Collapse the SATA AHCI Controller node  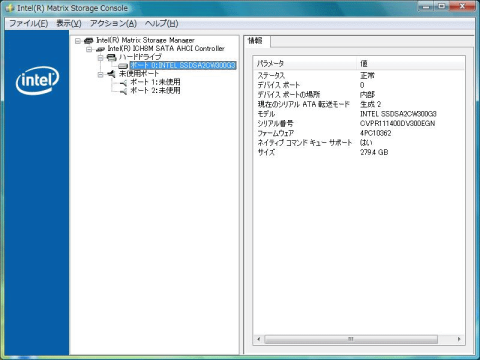click(89, 49)
